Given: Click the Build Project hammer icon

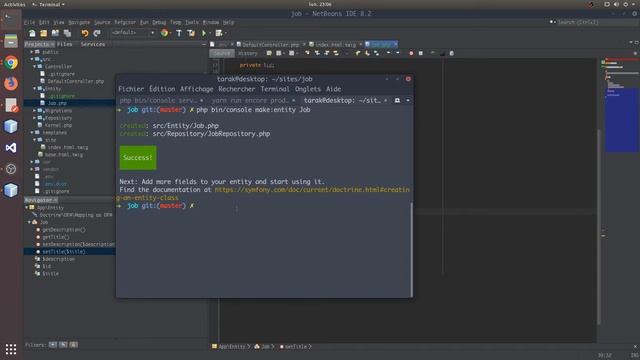Looking at the screenshot, I should click(x=179, y=33).
